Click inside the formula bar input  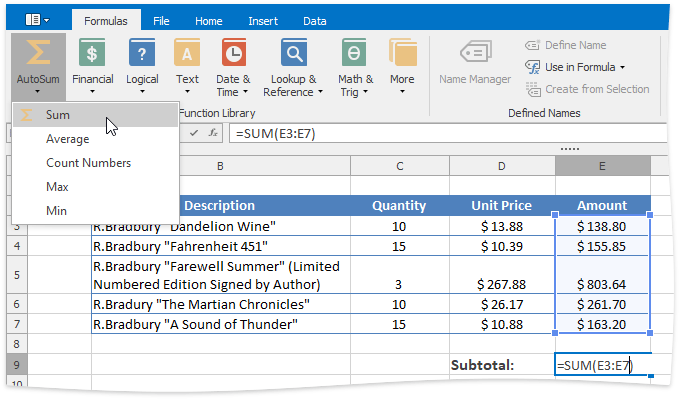point(440,133)
